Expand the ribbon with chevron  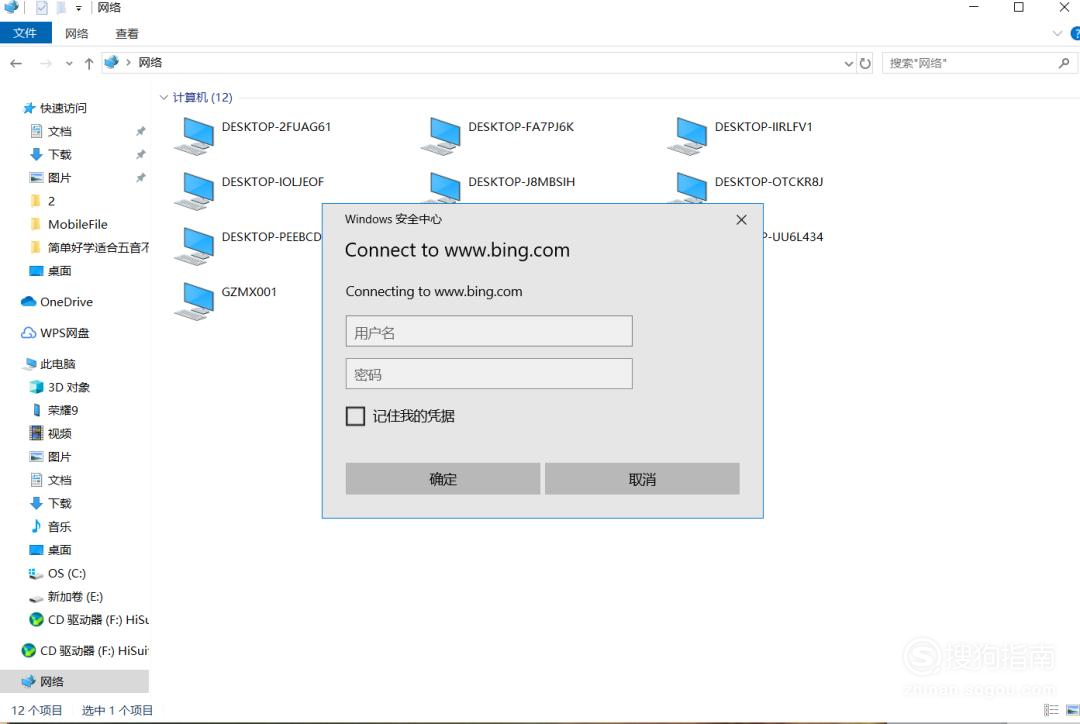[1057, 34]
